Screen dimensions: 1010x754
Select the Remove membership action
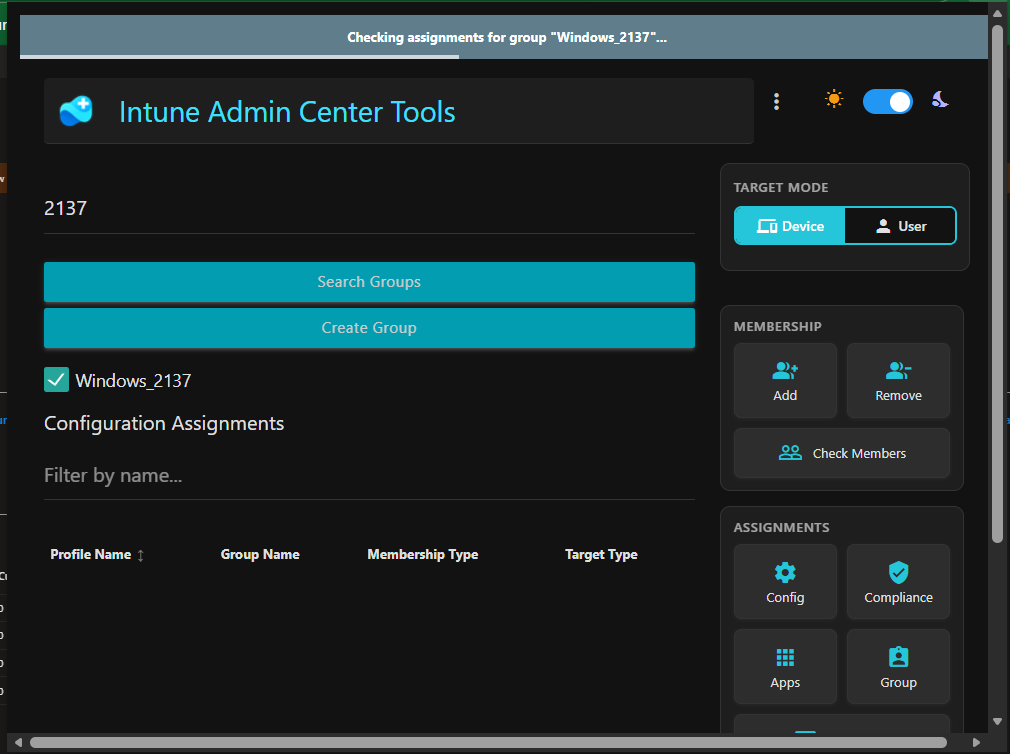pyautogui.click(x=897, y=380)
